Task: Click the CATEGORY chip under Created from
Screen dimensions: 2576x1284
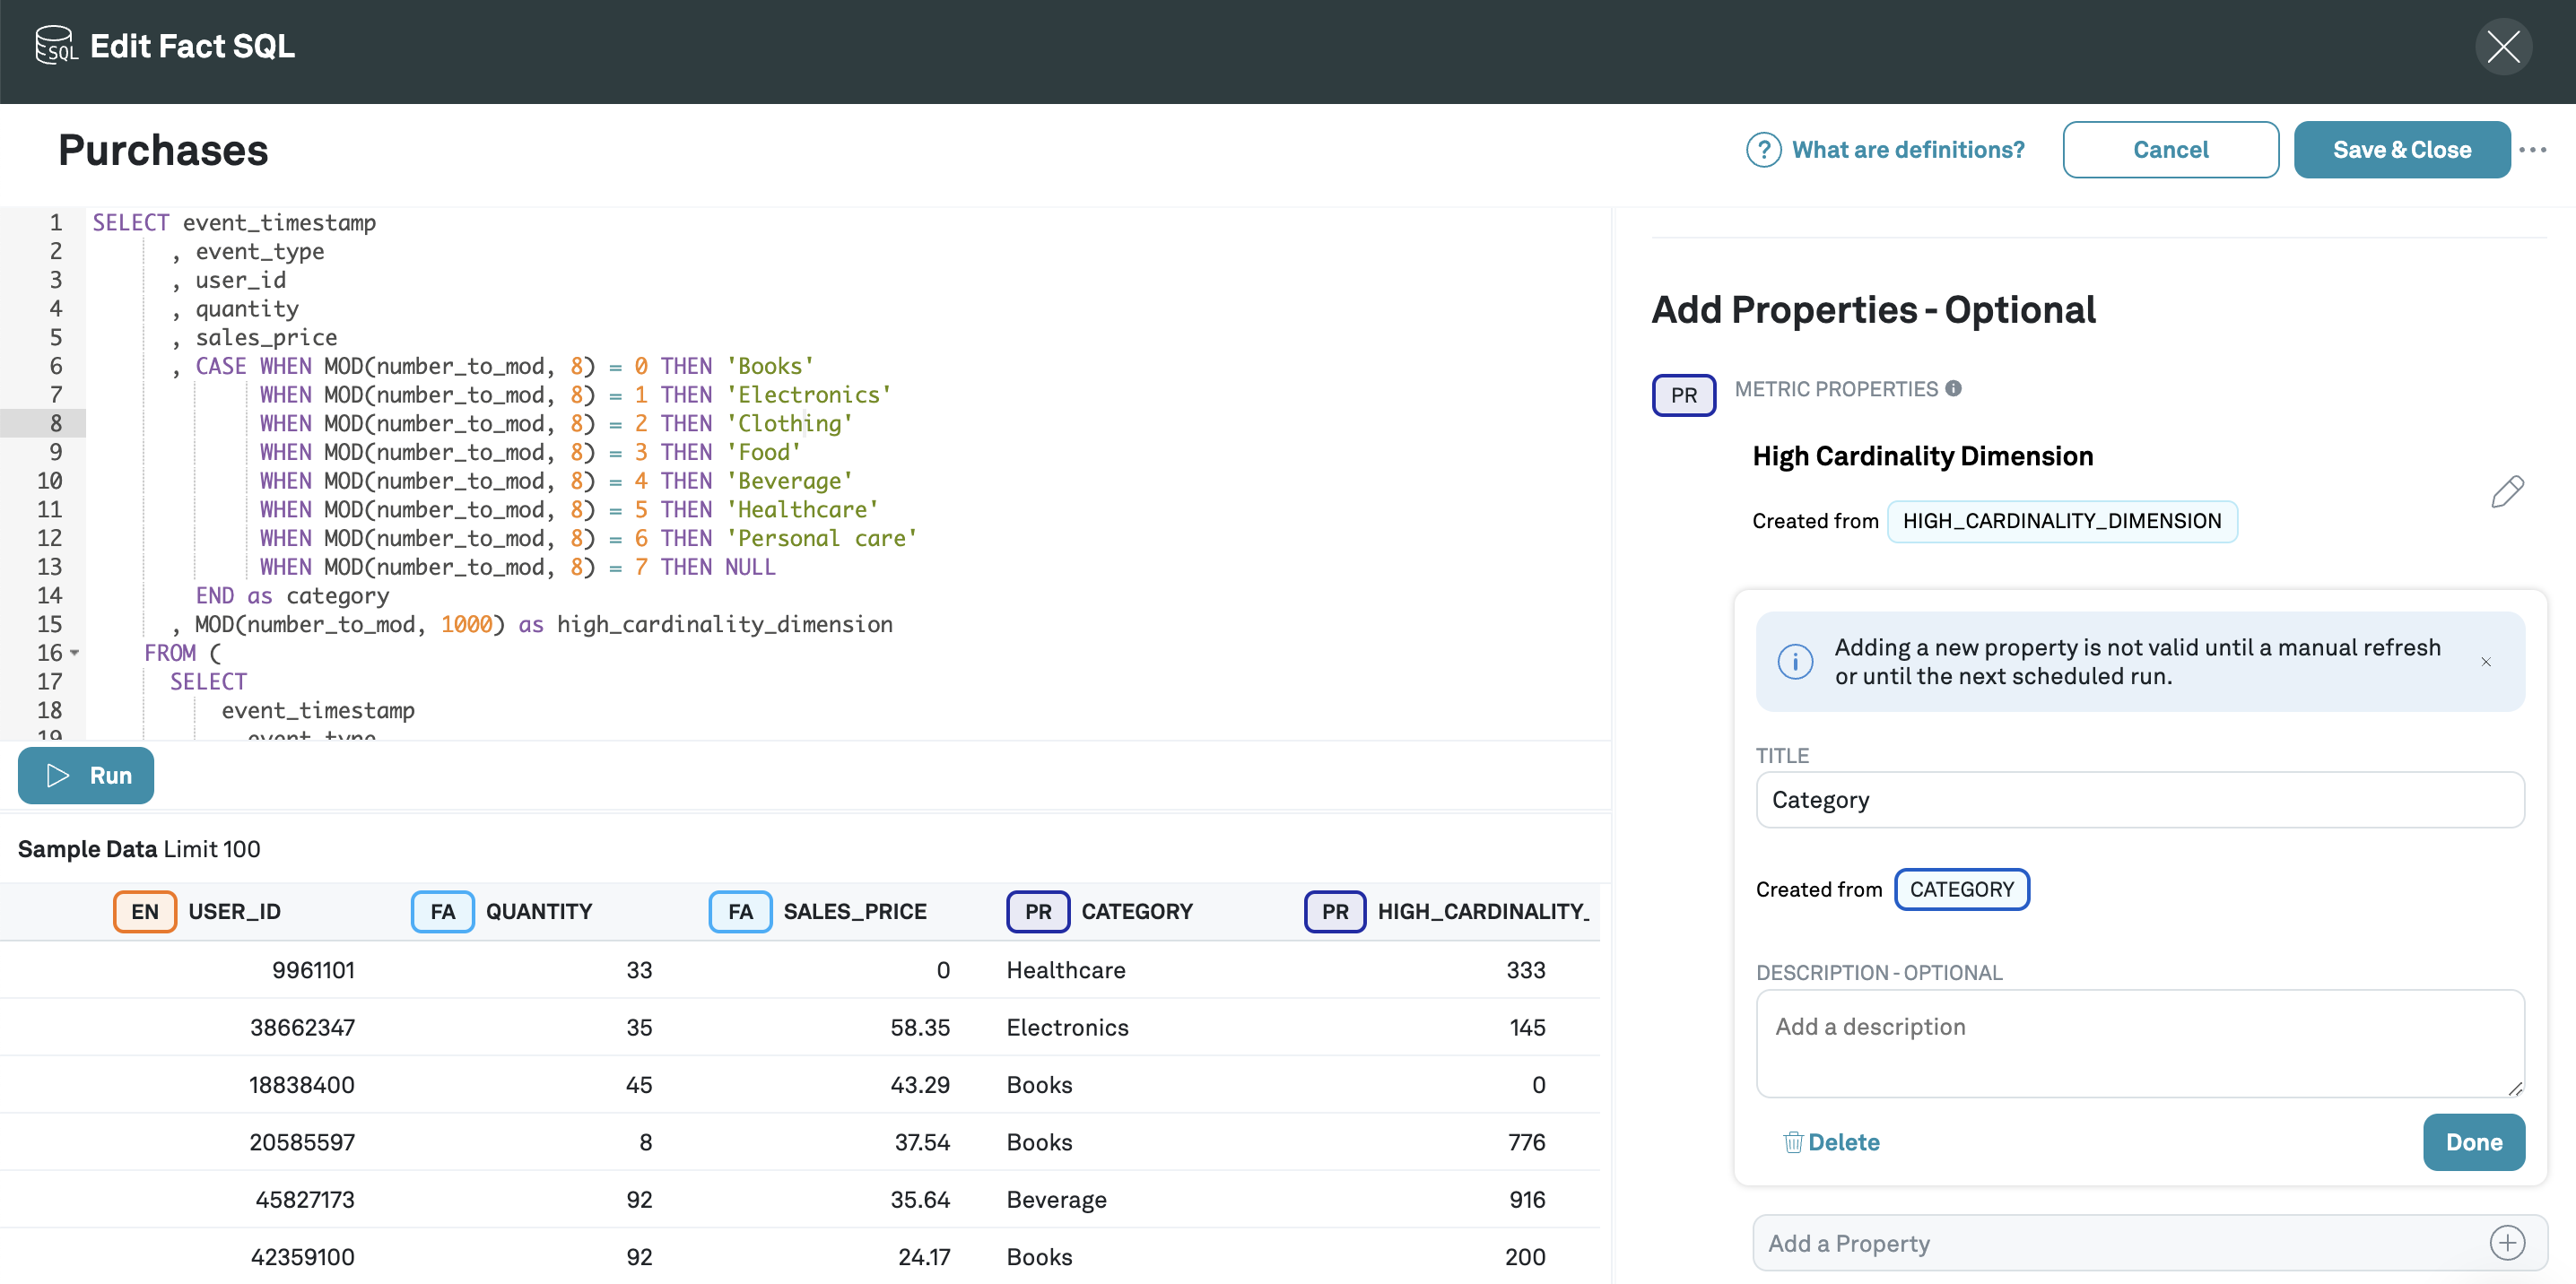Action: click(x=1962, y=887)
